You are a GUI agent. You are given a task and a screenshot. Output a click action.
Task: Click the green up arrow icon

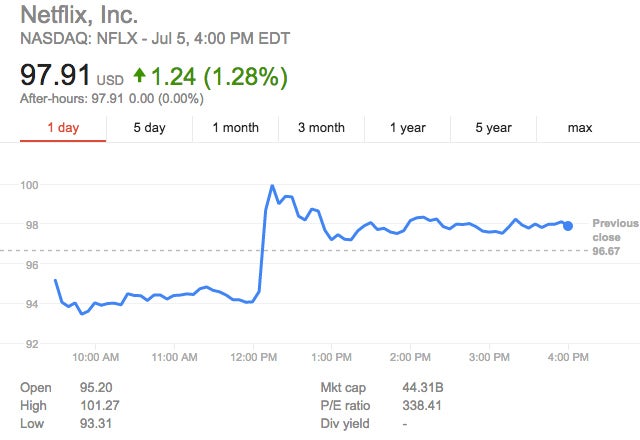click(x=139, y=74)
